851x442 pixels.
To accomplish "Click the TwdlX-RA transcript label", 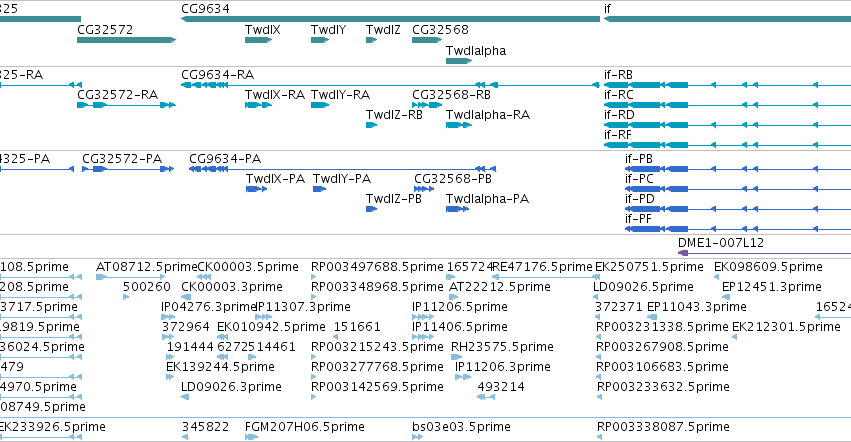I will pos(275,94).
